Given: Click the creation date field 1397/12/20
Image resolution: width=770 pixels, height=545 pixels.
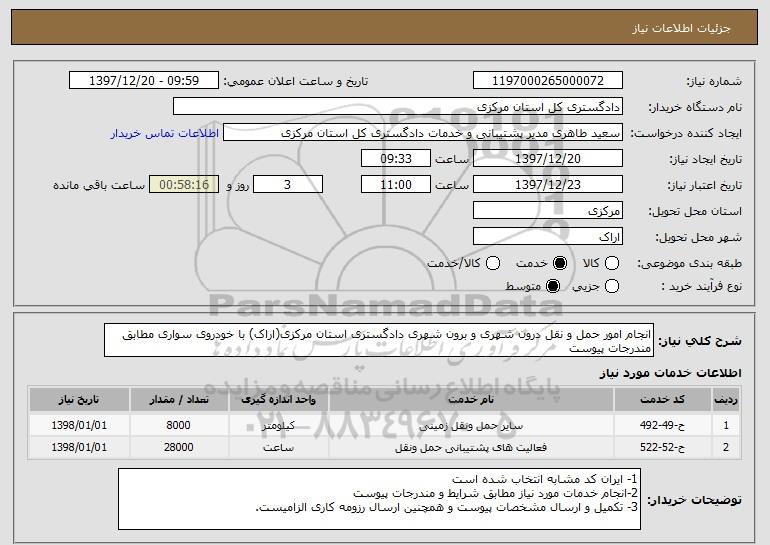Looking at the screenshot, I should pyautogui.click(x=548, y=159).
